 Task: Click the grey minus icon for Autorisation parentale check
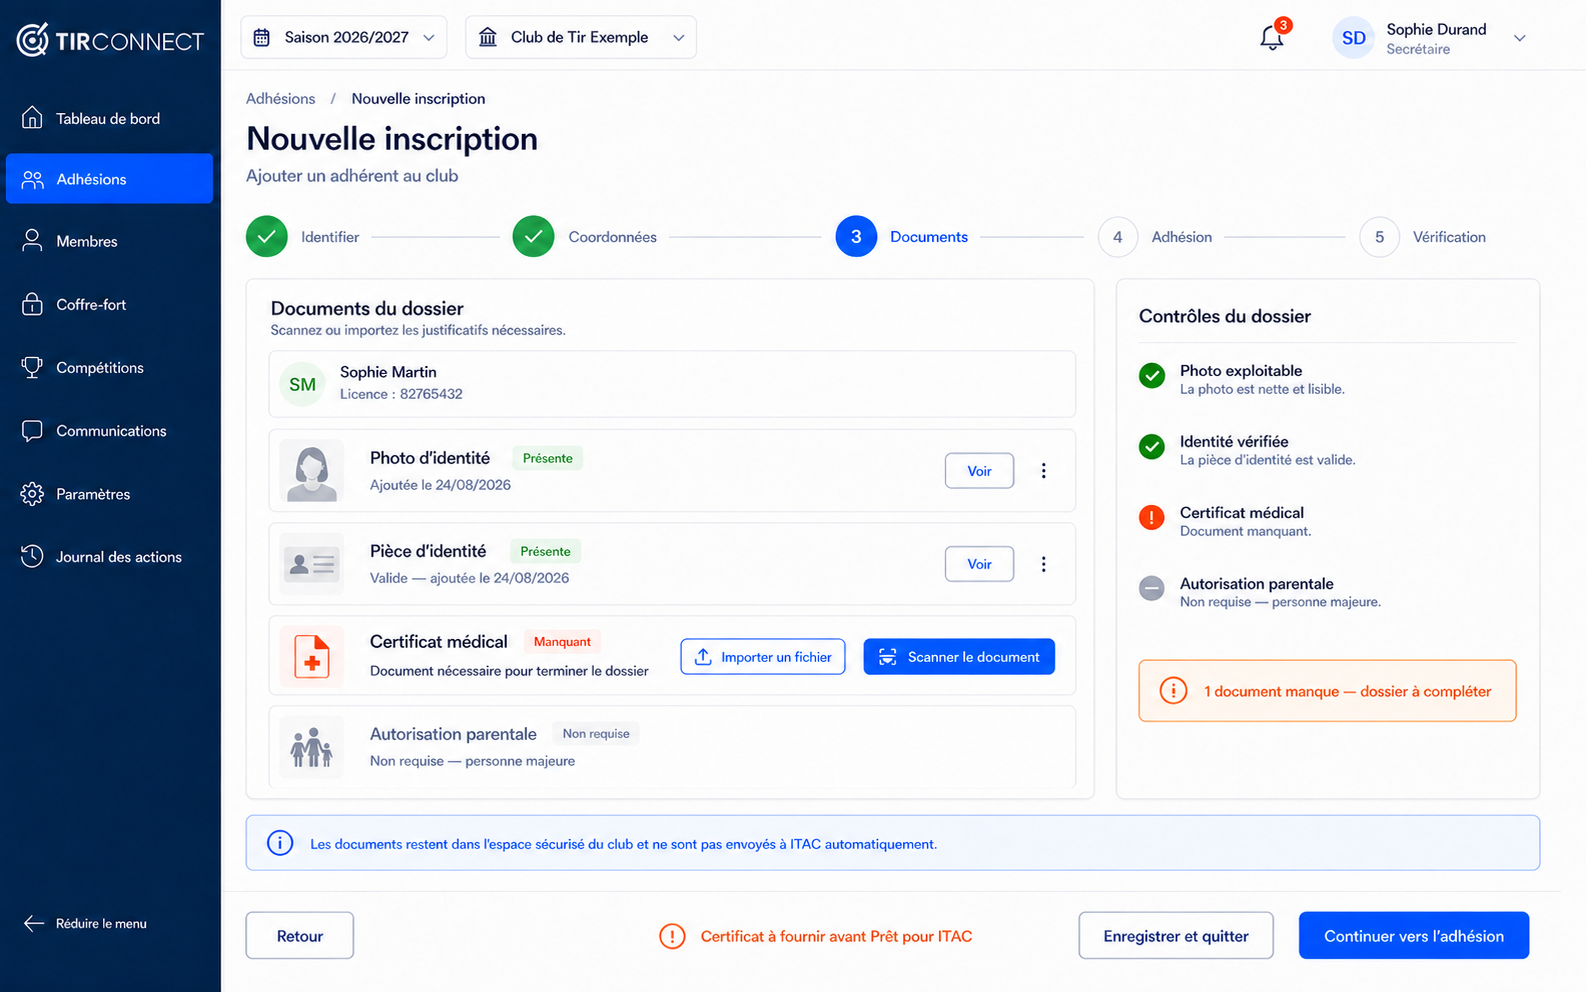coord(1152,588)
